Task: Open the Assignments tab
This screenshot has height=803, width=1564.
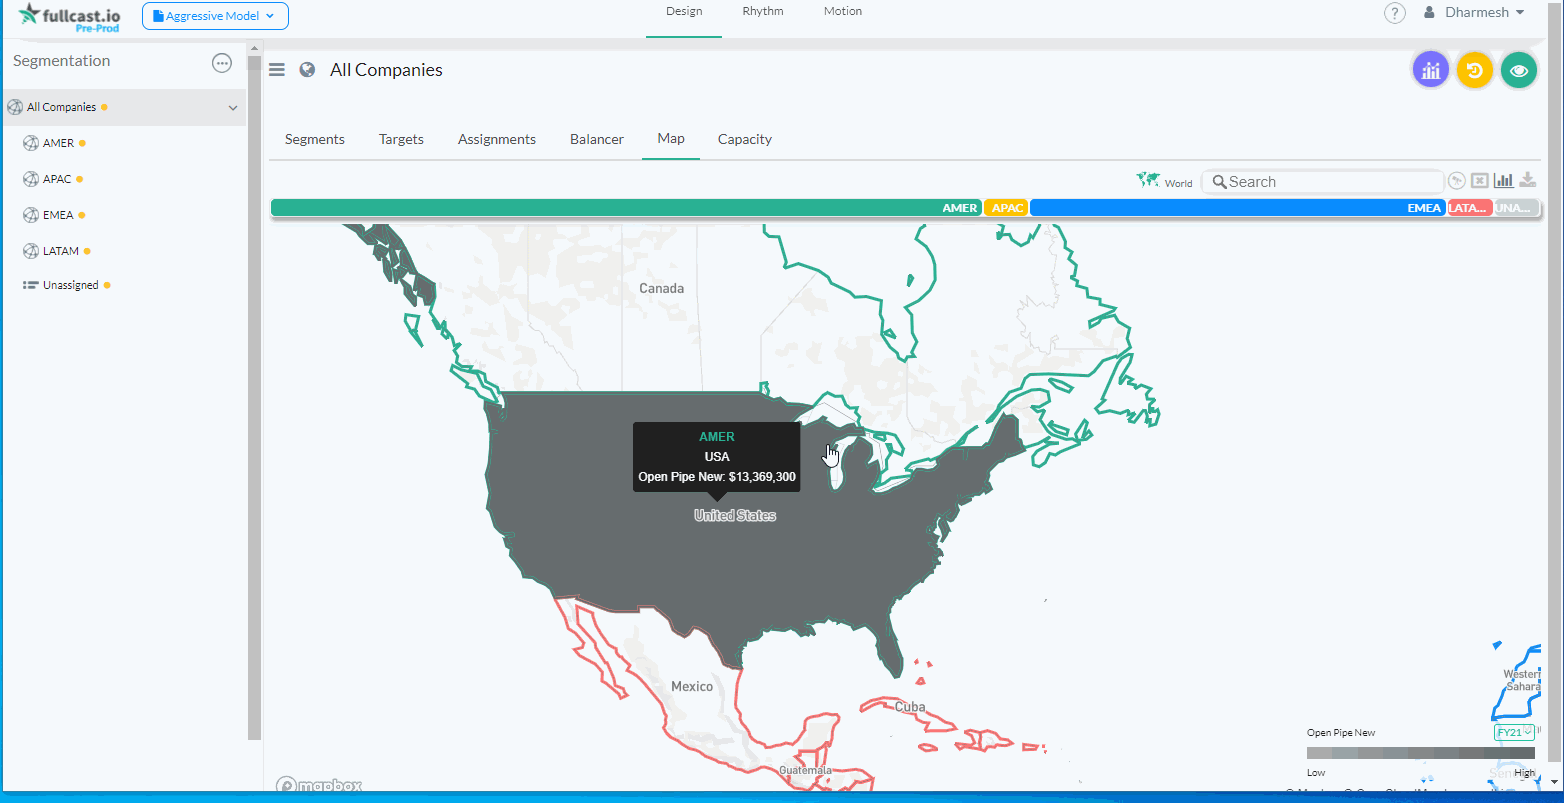Action: (x=497, y=139)
